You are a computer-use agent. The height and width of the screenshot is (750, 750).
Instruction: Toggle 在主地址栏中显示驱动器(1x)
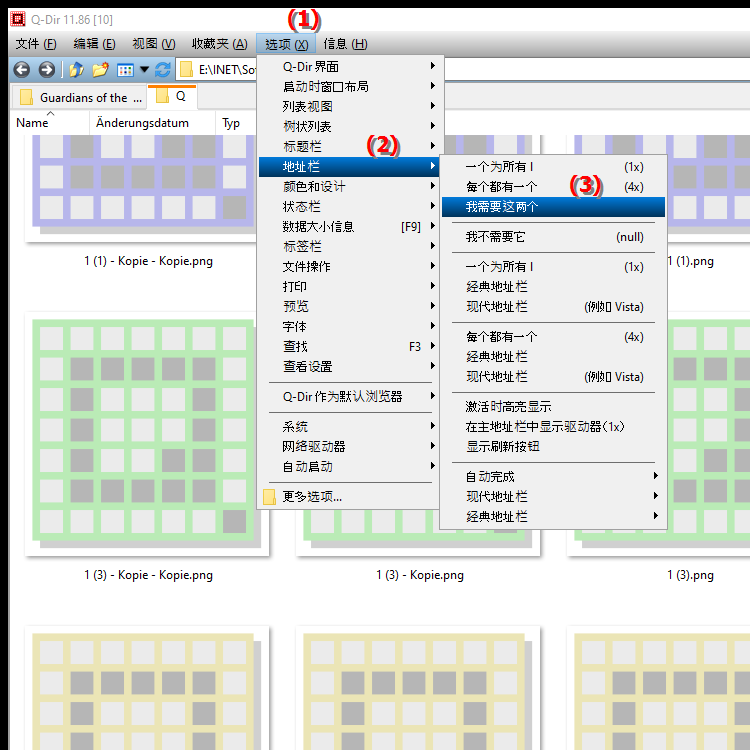click(553, 427)
